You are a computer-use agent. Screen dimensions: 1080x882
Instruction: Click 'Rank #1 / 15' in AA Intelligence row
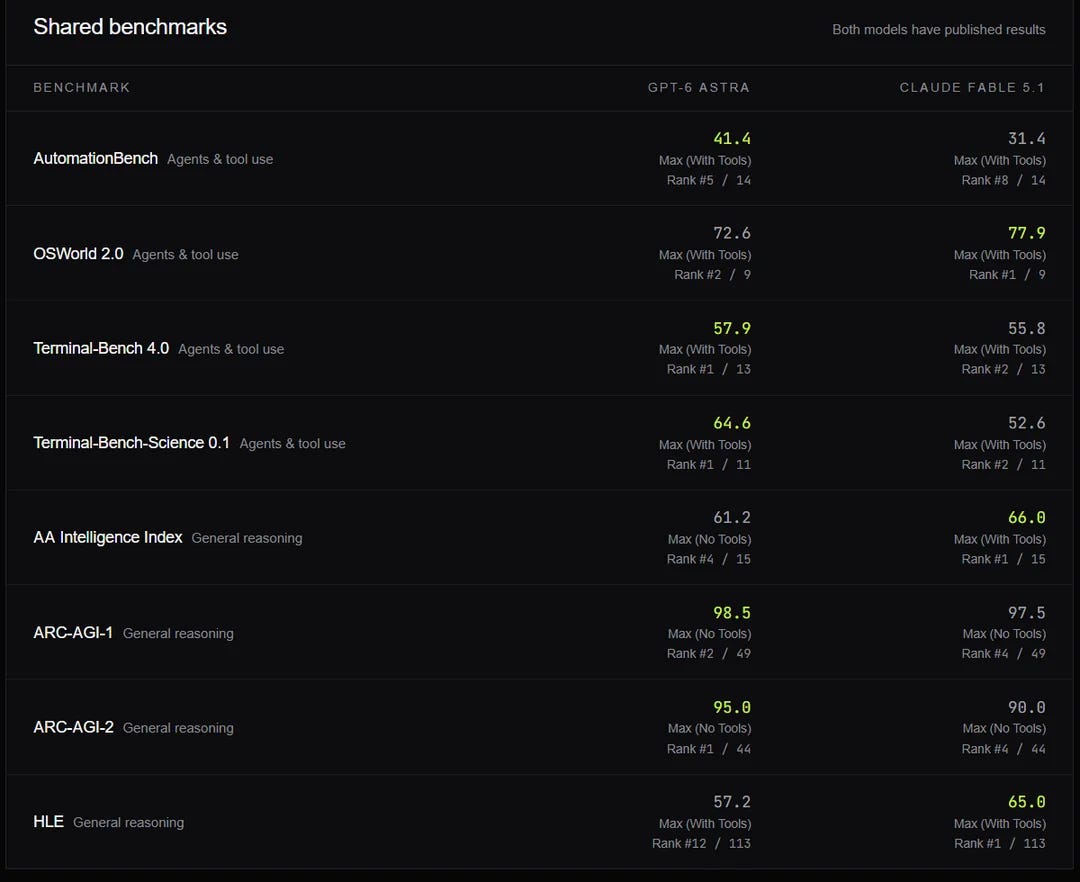(1004, 559)
